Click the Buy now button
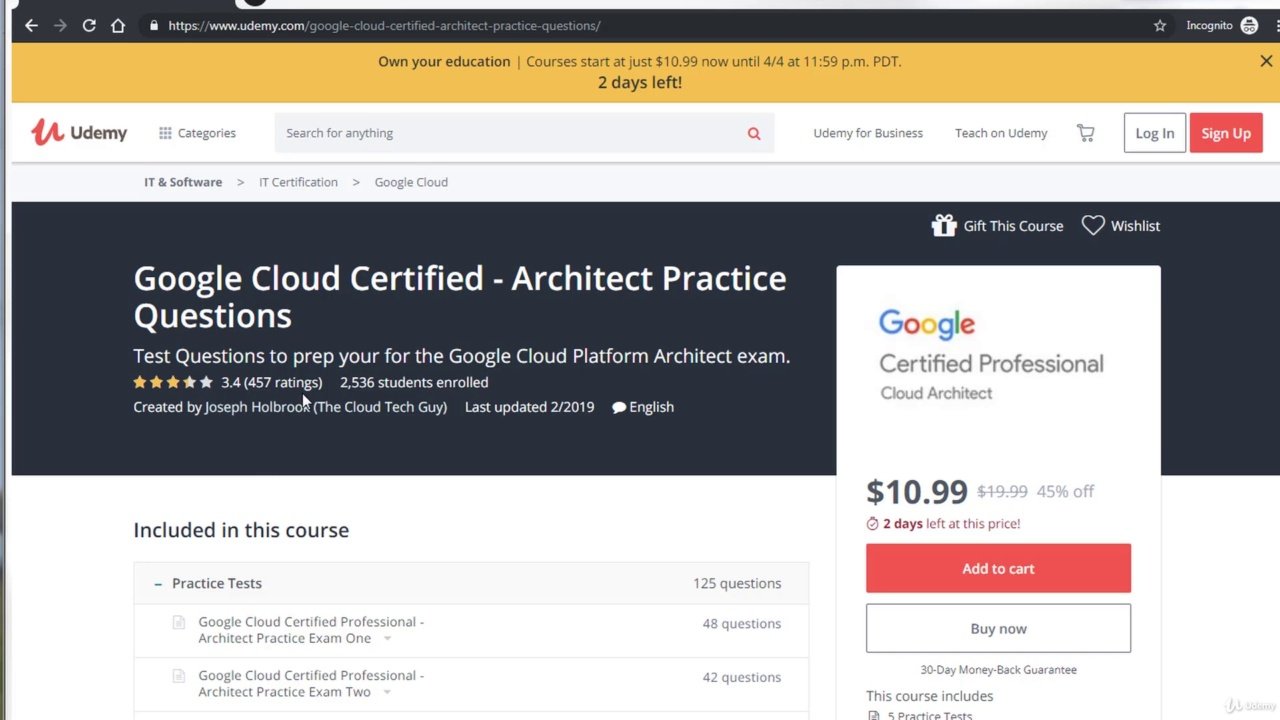The height and width of the screenshot is (720, 1280). point(997,628)
